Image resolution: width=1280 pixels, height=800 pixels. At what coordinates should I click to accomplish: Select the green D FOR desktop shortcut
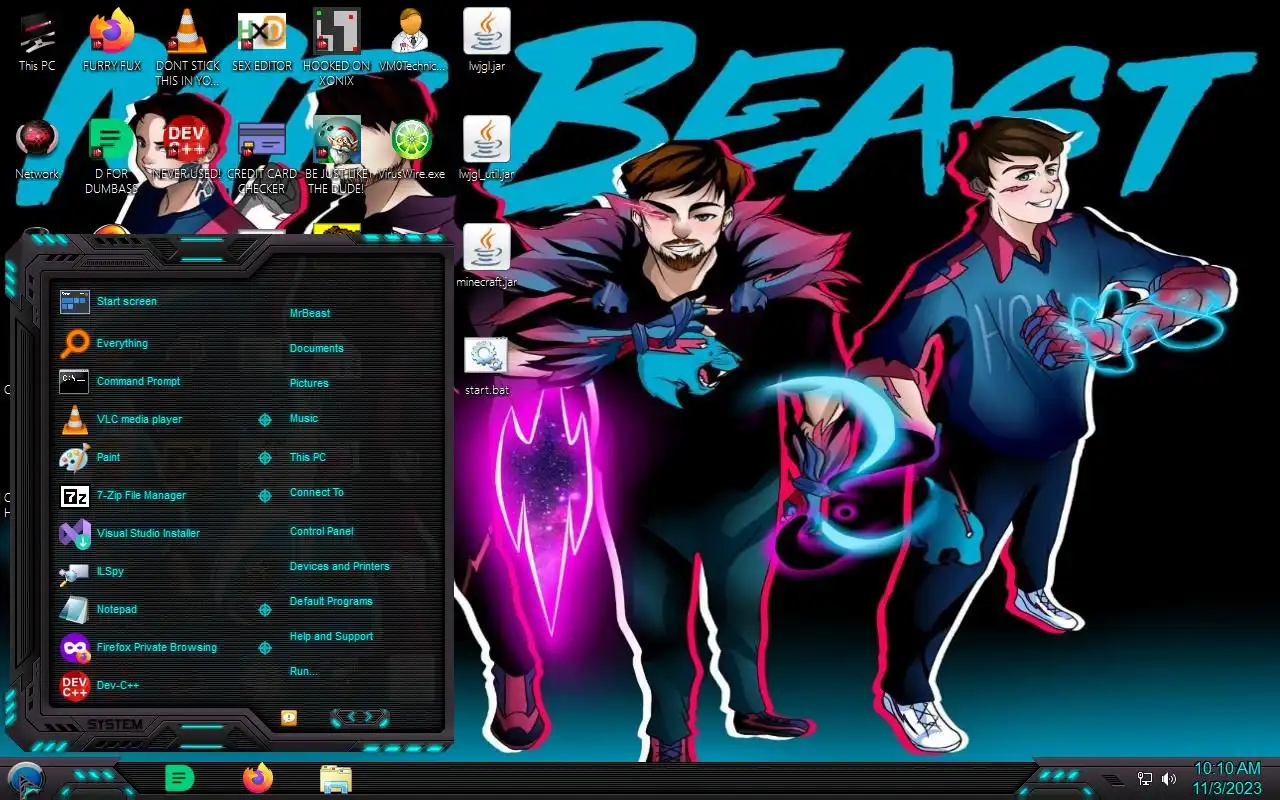point(112,155)
